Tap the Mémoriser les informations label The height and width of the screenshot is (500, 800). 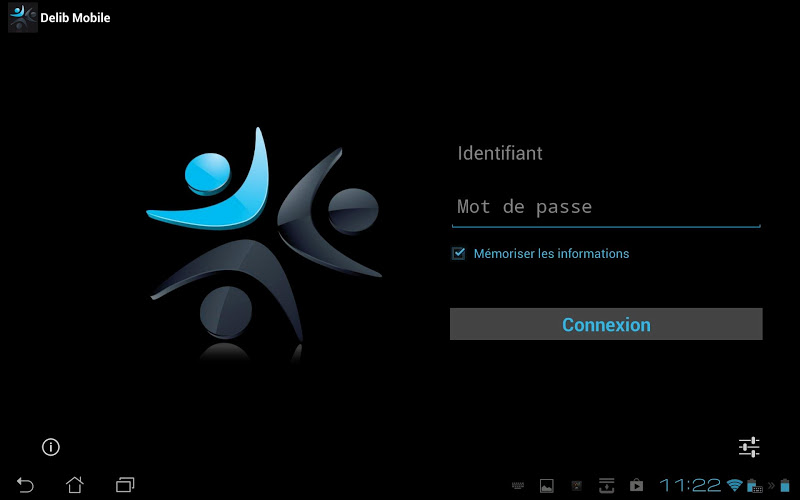point(551,254)
